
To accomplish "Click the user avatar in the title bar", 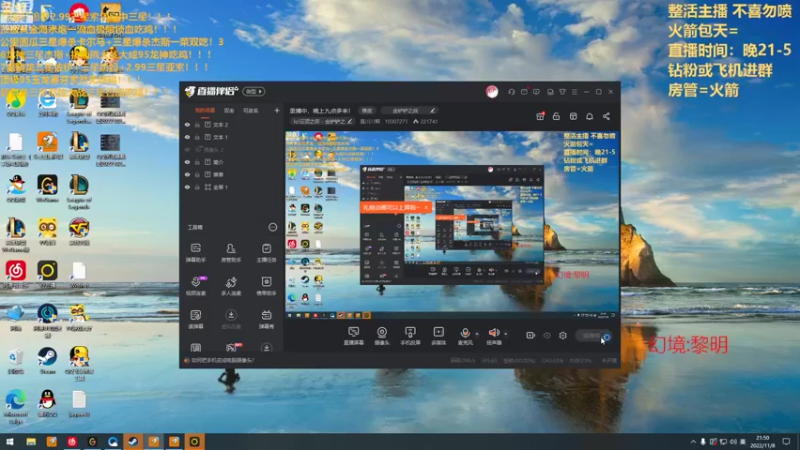I will pyautogui.click(x=492, y=92).
